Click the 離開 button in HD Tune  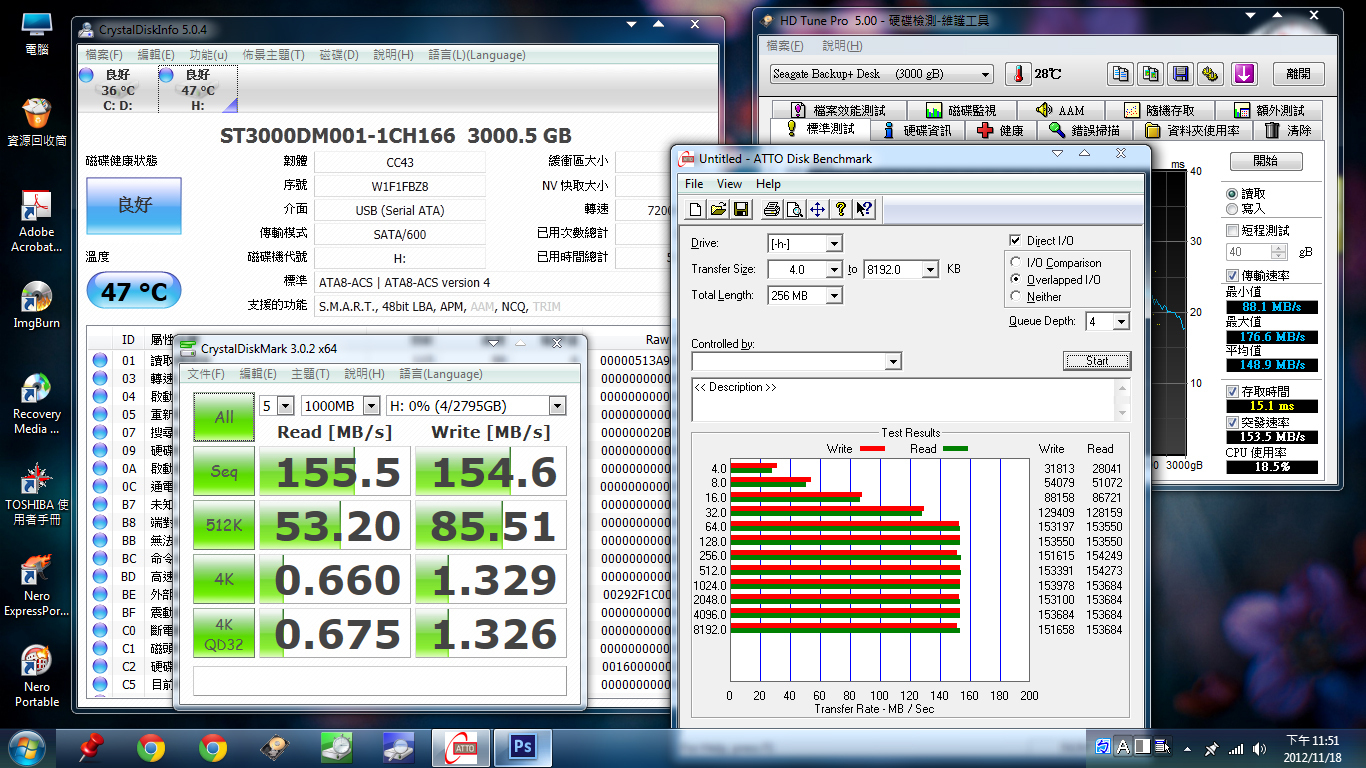click(x=1298, y=74)
